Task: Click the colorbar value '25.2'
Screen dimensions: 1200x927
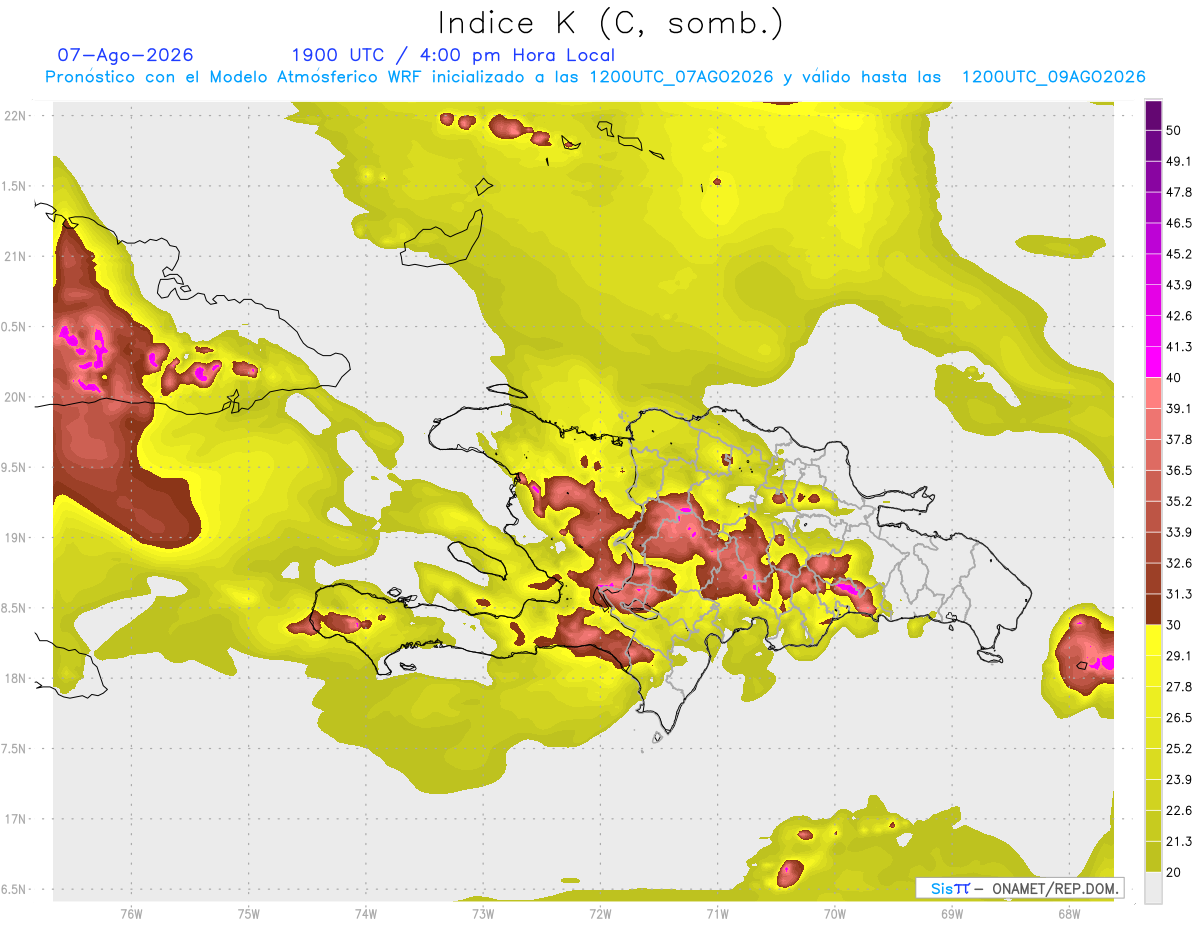Action: (1179, 748)
